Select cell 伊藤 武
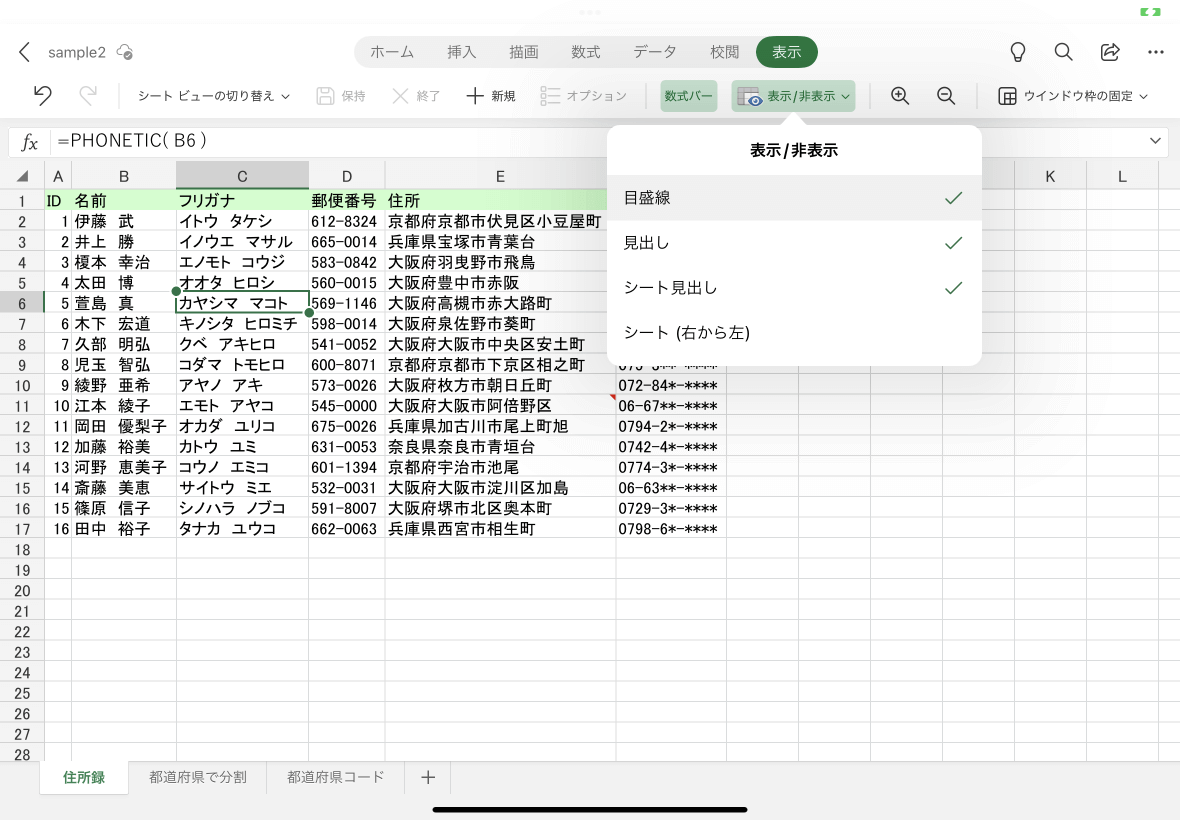 (x=124, y=221)
